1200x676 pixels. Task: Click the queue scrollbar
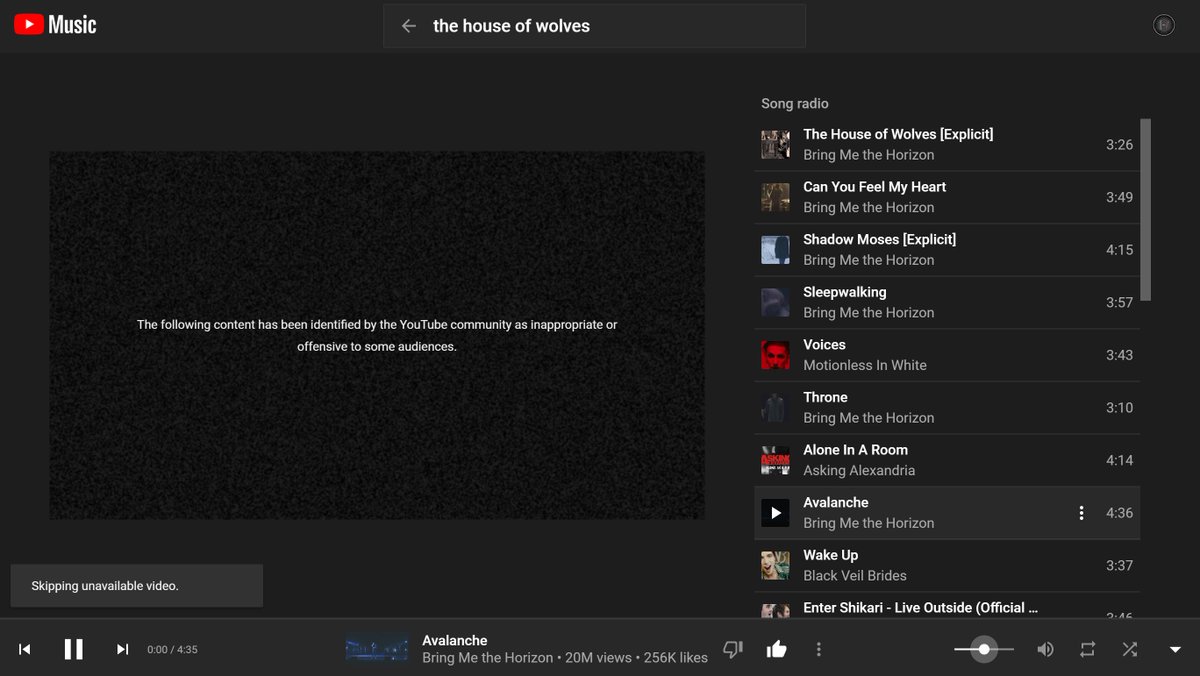[1146, 209]
